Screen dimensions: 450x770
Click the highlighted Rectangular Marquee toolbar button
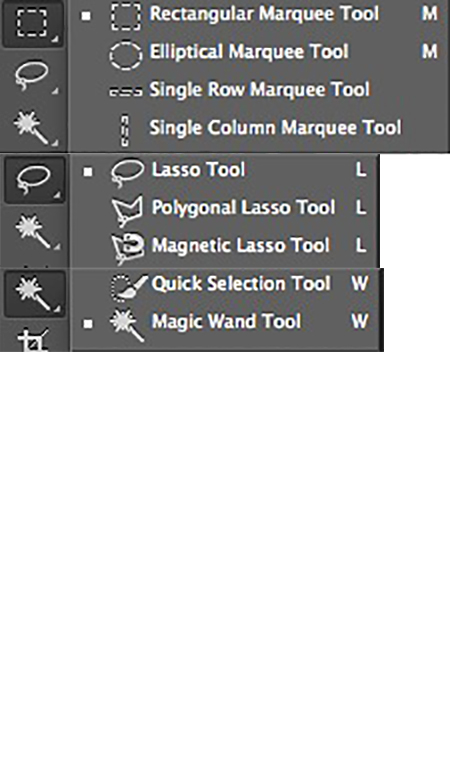tap(32, 23)
